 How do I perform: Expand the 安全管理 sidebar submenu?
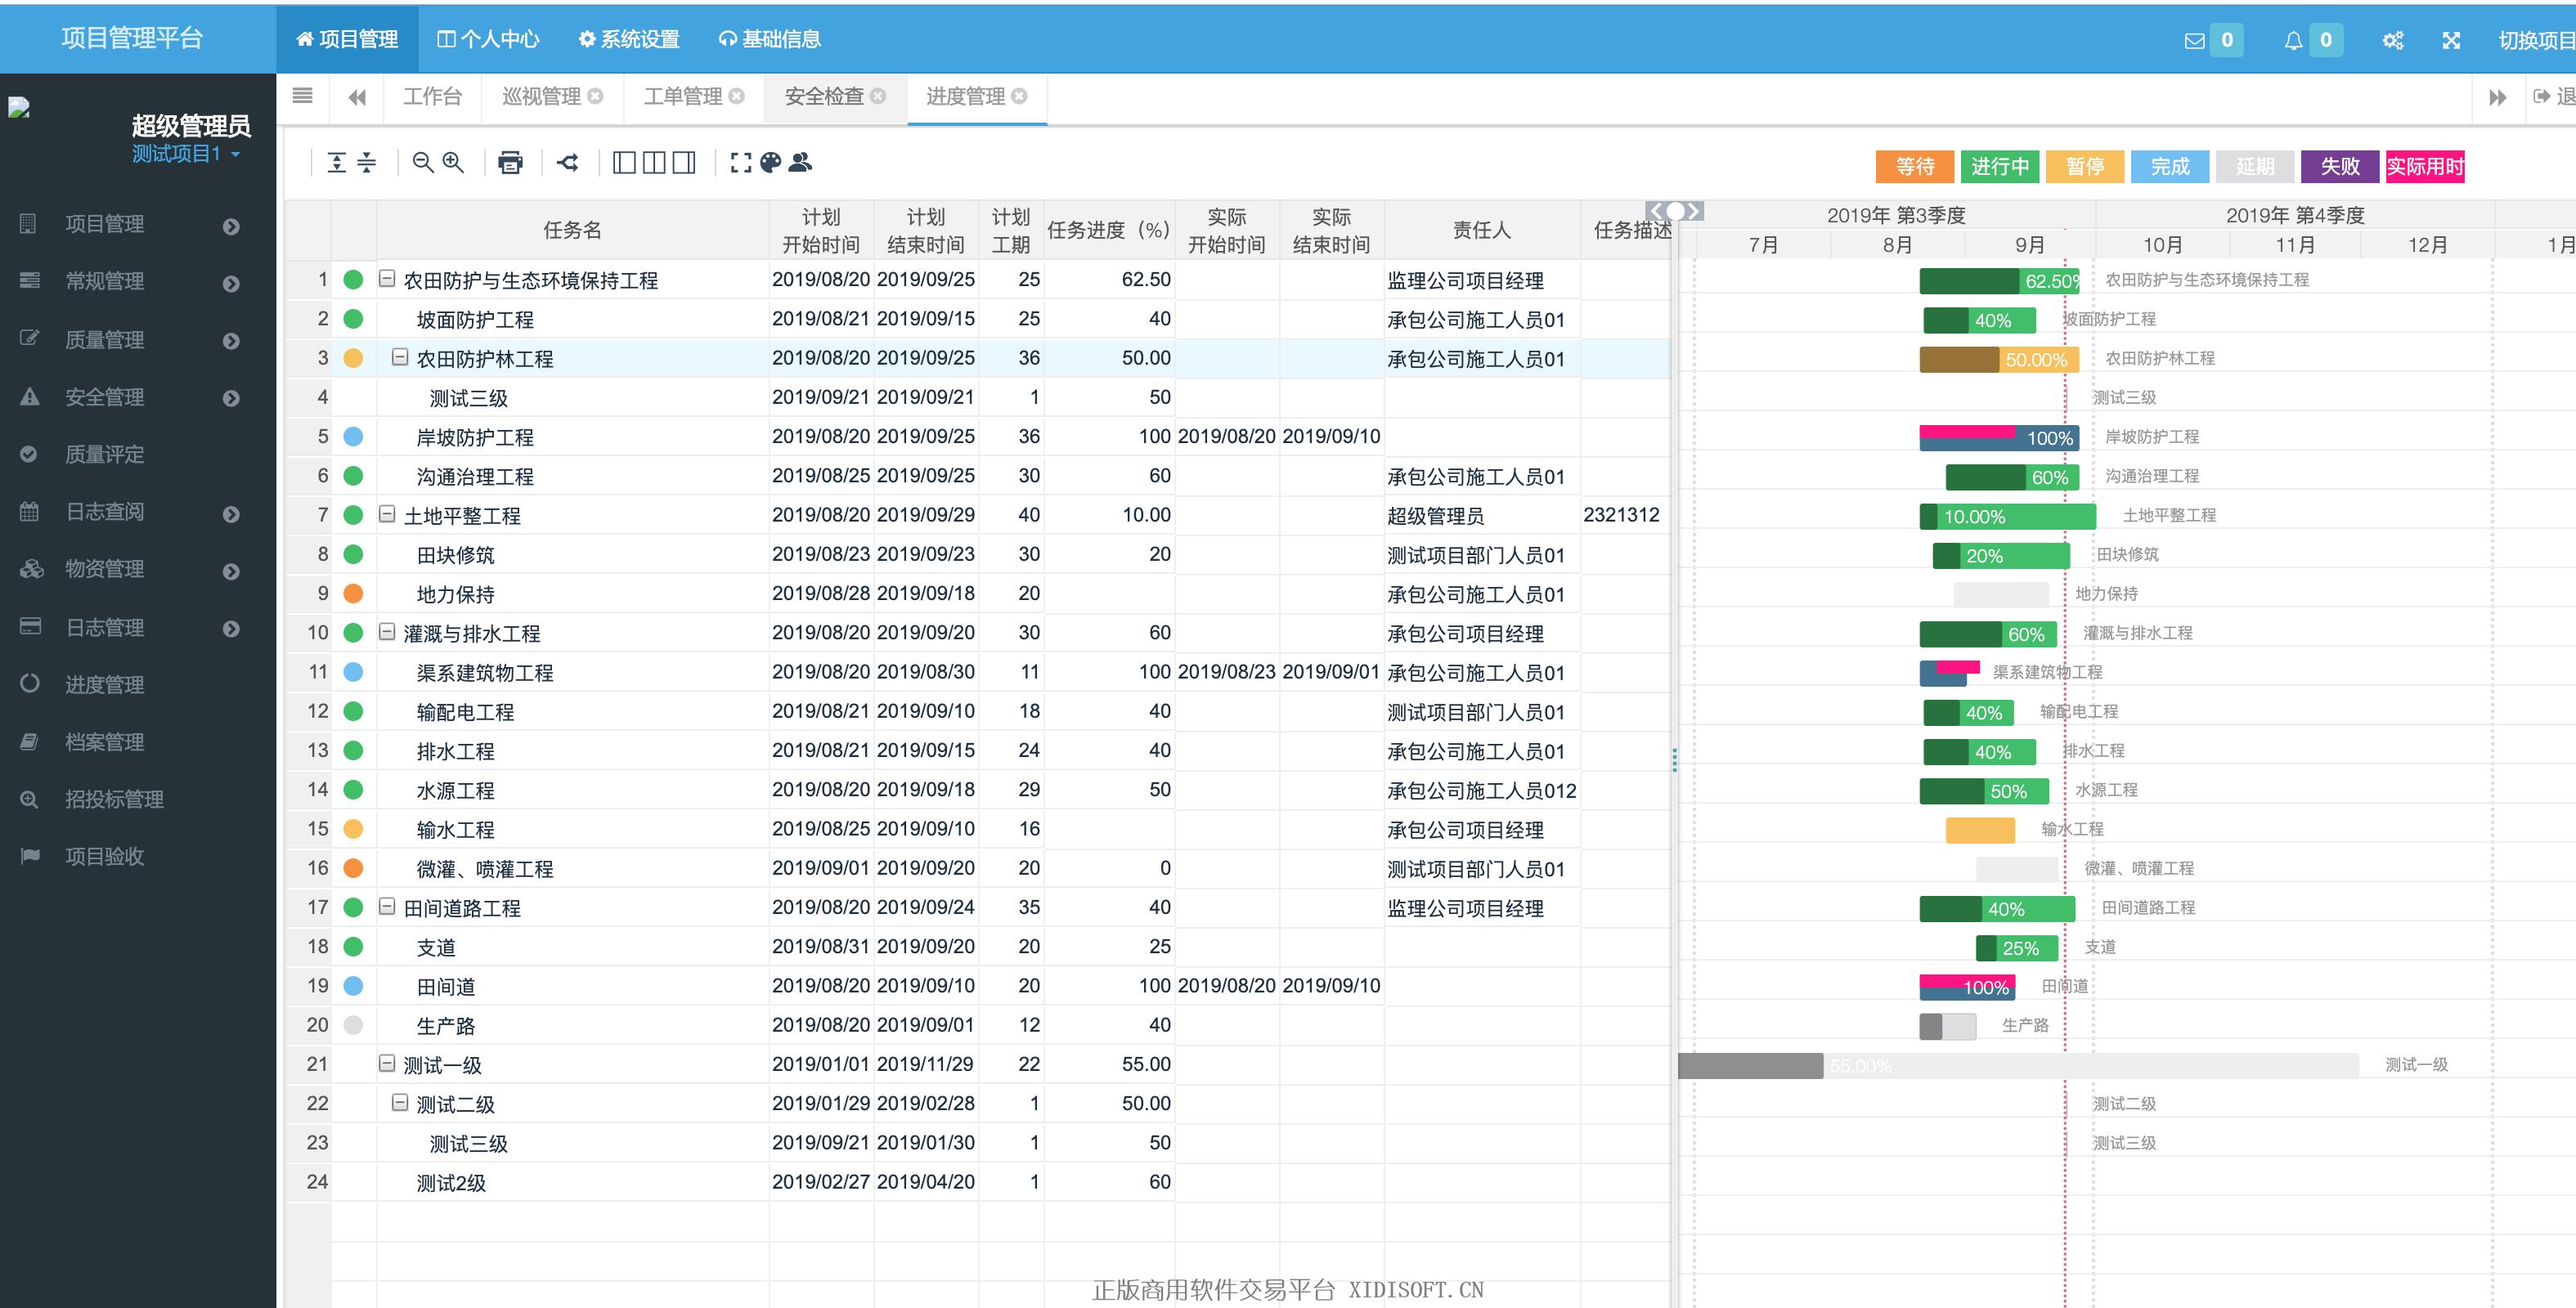pos(231,398)
